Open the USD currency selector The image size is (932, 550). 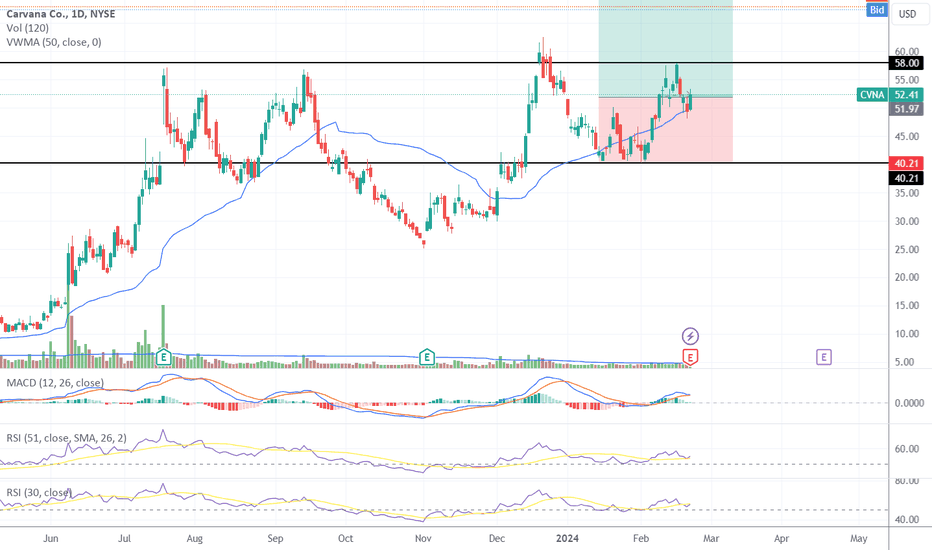point(907,14)
